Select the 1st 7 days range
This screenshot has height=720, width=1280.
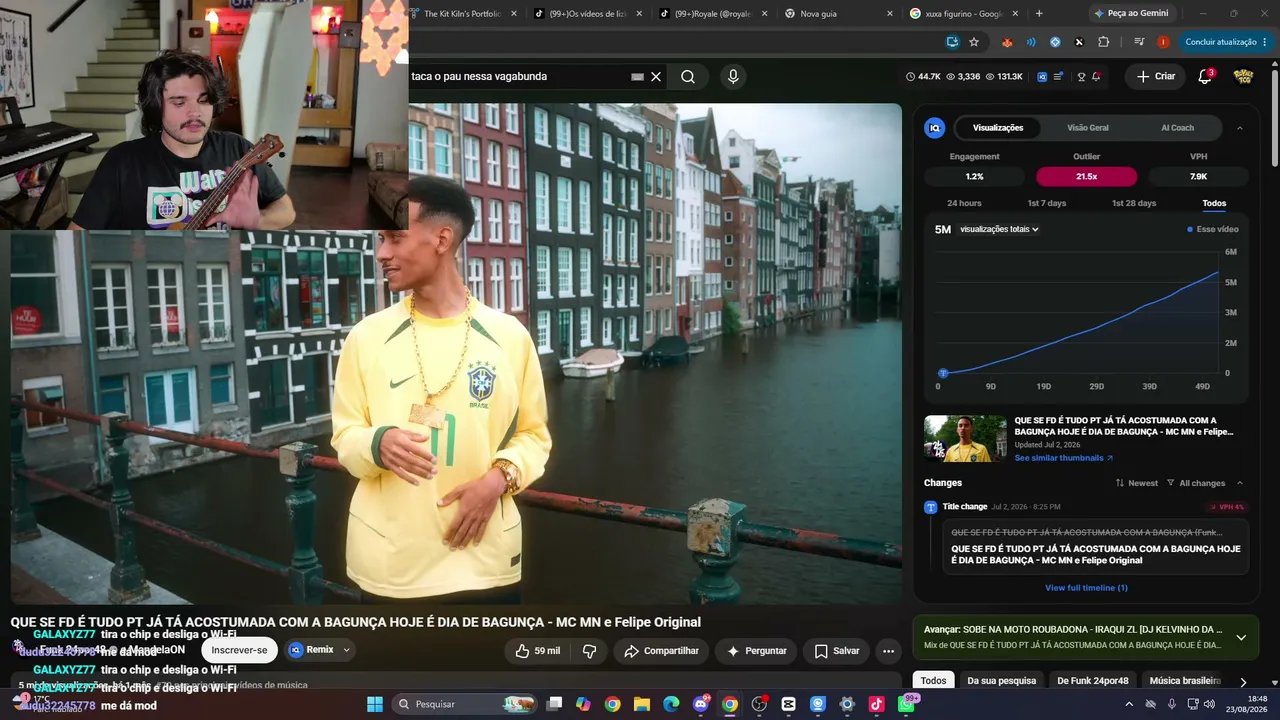(x=1047, y=203)
